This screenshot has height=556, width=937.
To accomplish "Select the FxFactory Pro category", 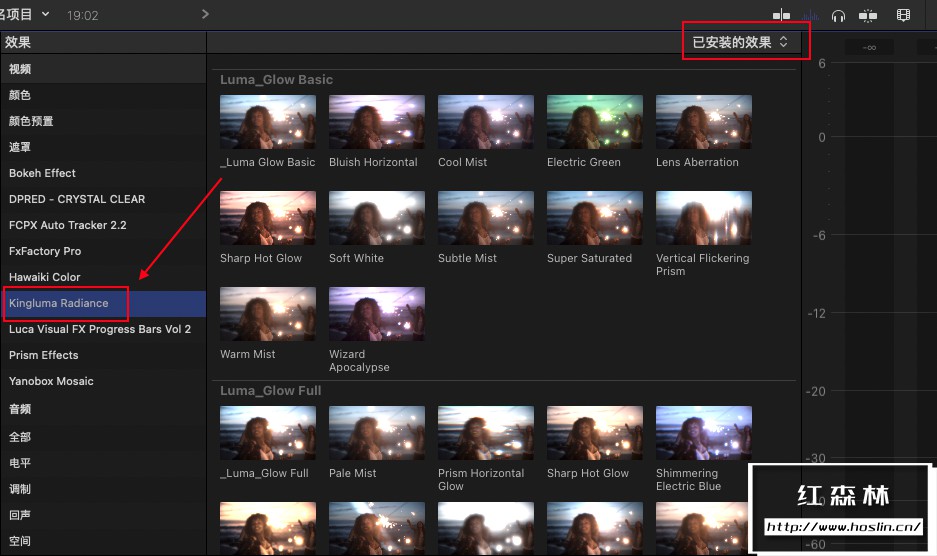I will click(x=103, y=251).
